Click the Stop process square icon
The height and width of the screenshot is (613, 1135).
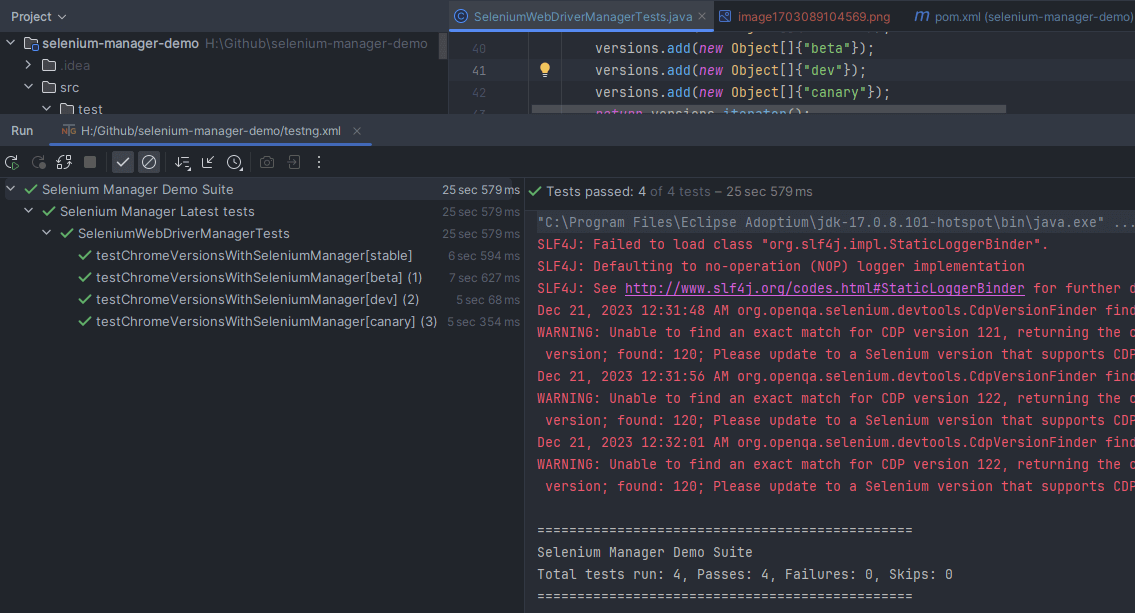tap(88, 162)
